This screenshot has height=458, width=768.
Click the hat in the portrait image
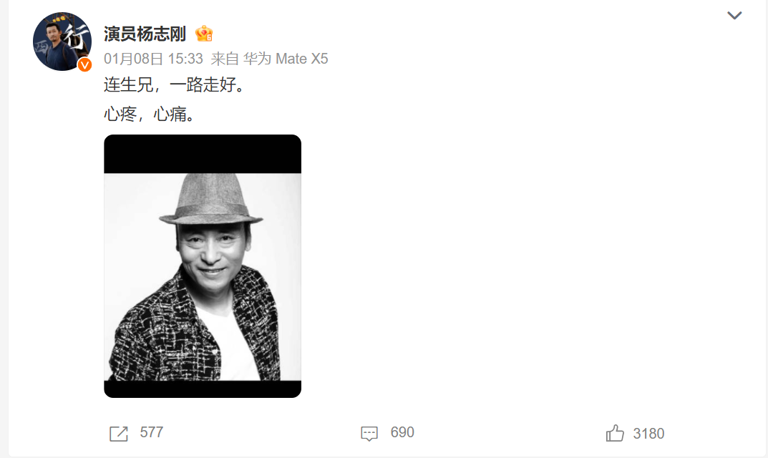tap(211, 200)
